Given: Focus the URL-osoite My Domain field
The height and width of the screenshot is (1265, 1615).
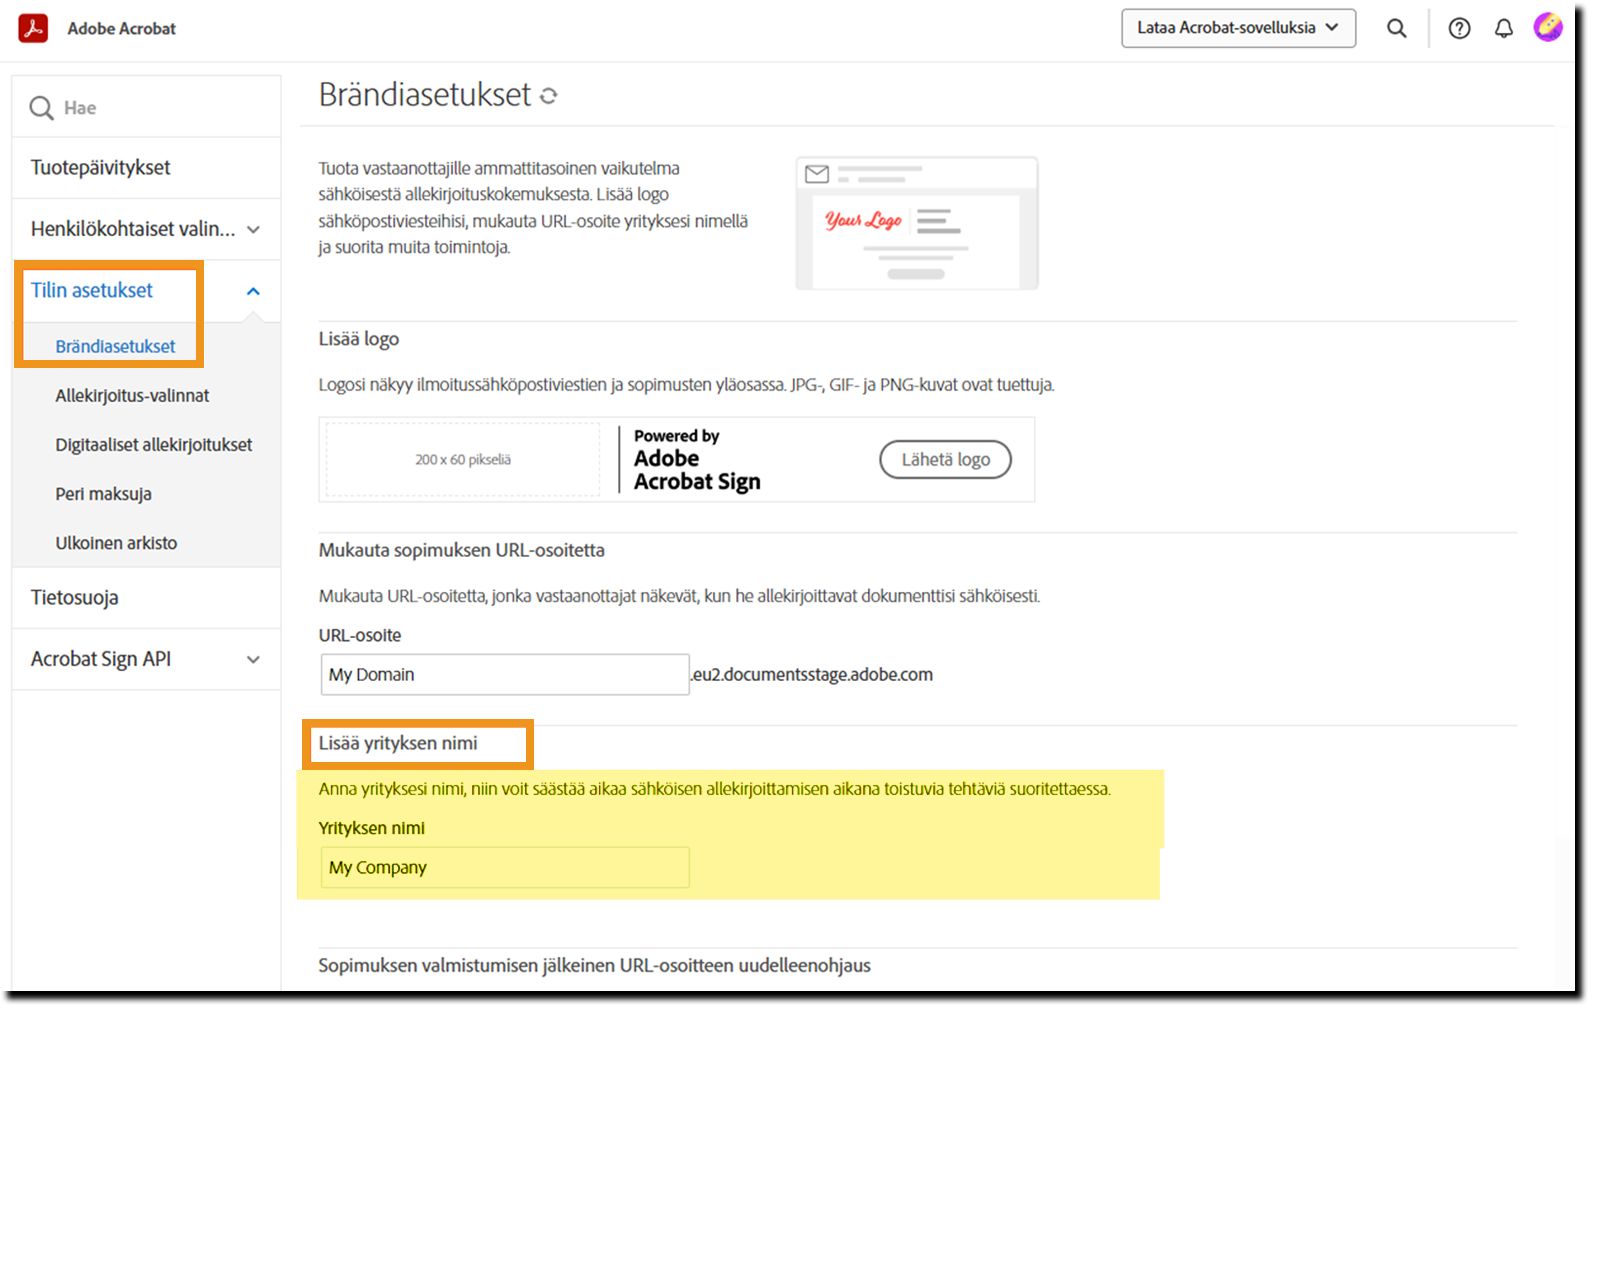Looking at the screenshot, I should pyautogui.click(x=505, y=674).
